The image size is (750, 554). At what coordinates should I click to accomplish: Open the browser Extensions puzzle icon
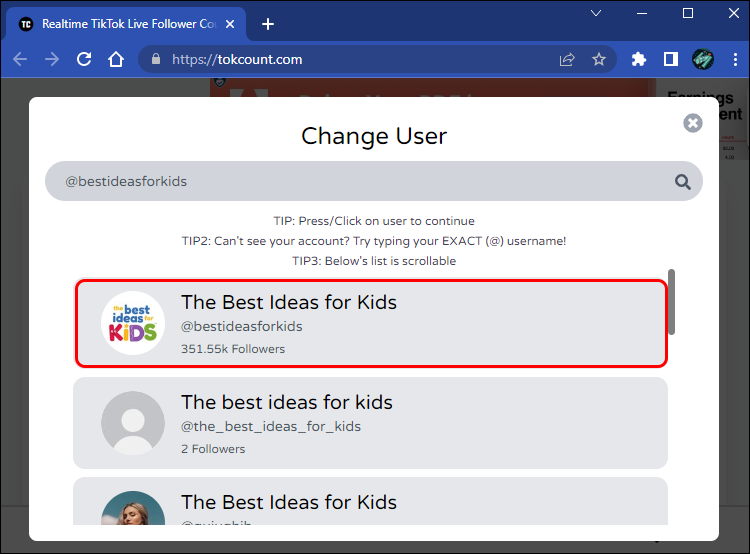point(639,59)
